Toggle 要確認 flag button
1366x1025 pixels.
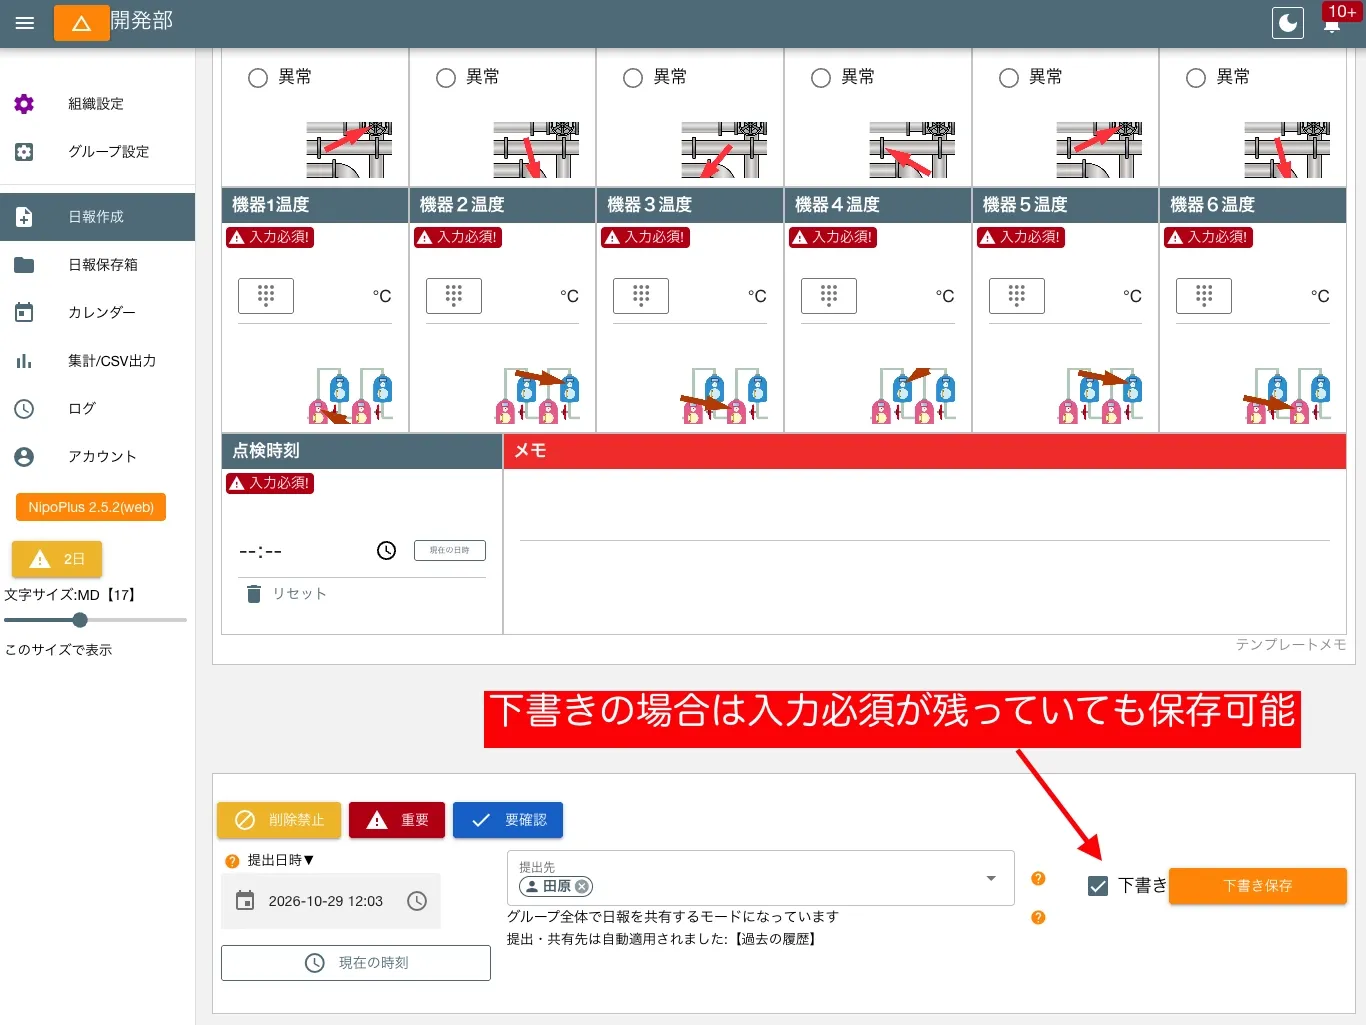(508, 820)
